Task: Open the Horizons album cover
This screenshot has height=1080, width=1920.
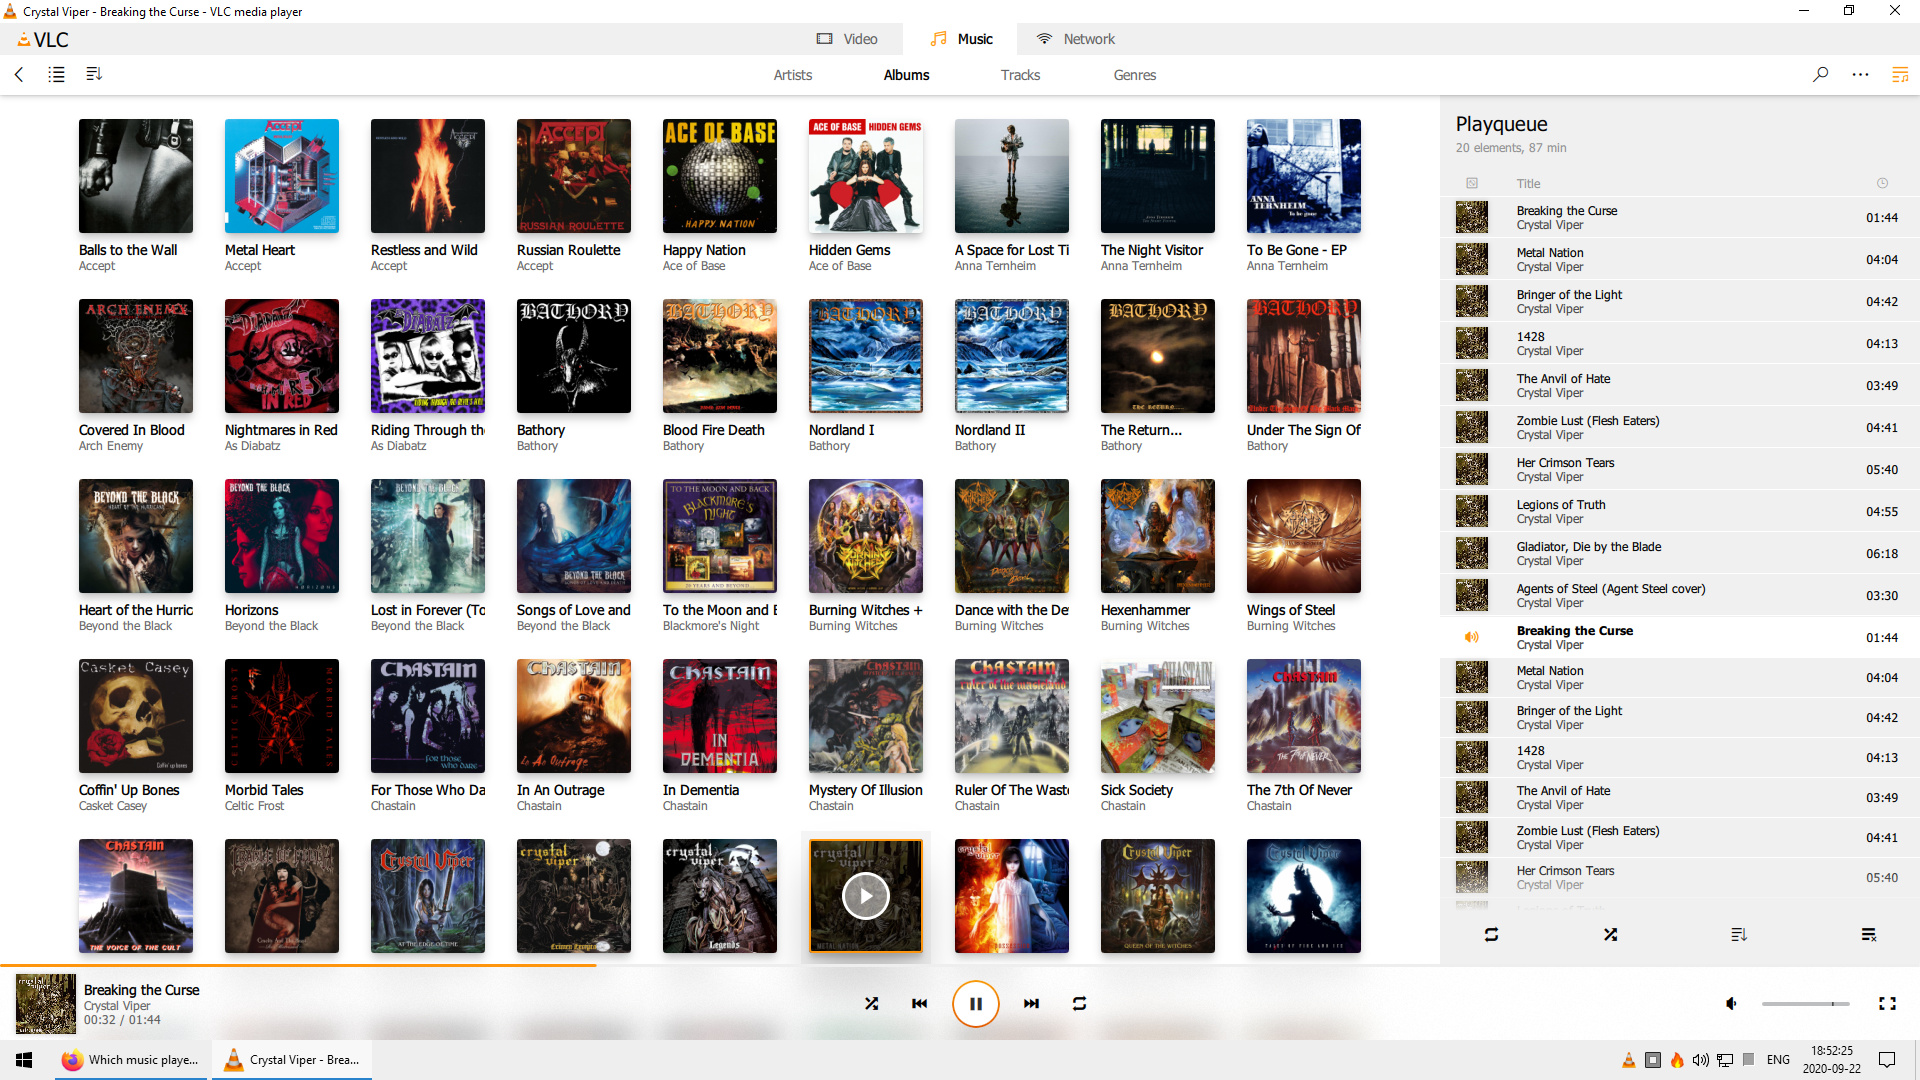Action: pyautogui.click(x=282, y=536)
